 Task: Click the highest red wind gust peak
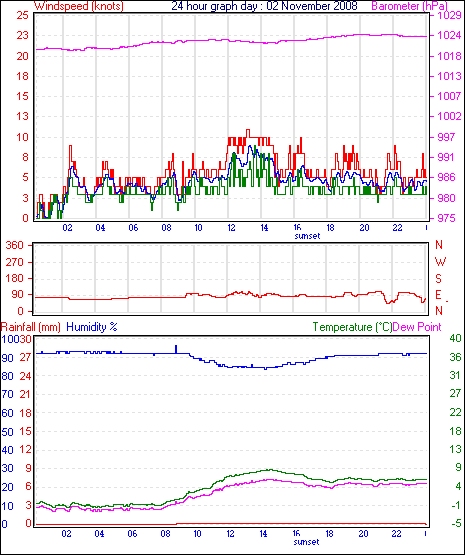[x=248, y=132]
